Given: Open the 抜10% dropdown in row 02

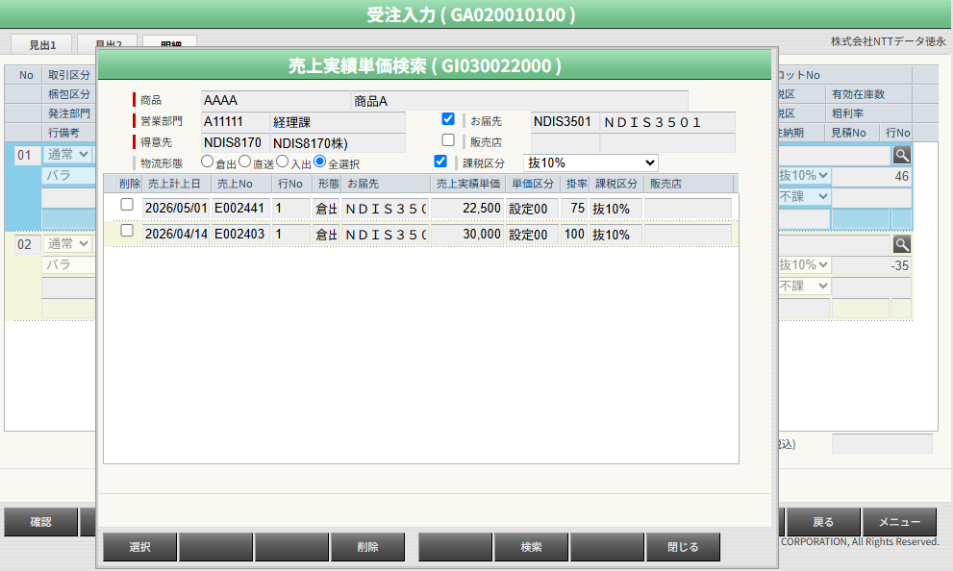Looking at the screenshot, I should tap(803, 265).
